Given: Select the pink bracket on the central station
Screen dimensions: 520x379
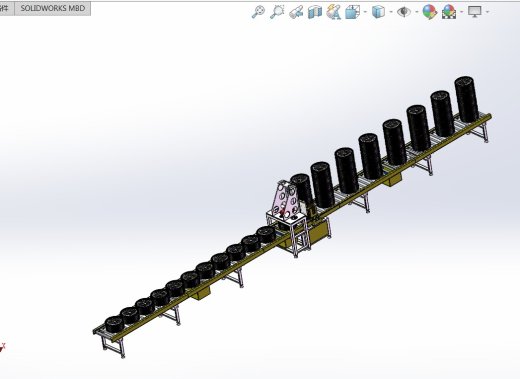Looking at the screenshot, I should coord(287,201).
